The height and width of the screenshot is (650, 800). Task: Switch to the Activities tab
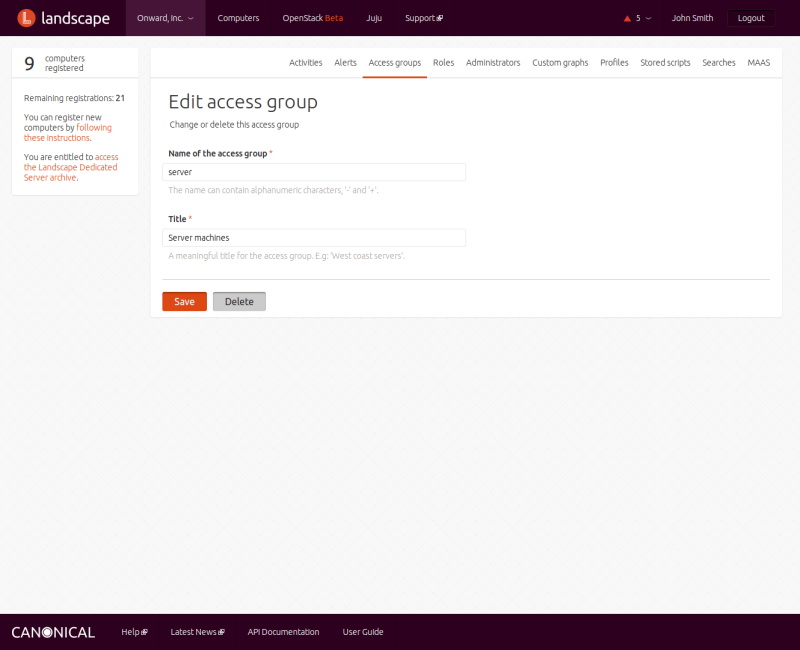coord(305,62)
